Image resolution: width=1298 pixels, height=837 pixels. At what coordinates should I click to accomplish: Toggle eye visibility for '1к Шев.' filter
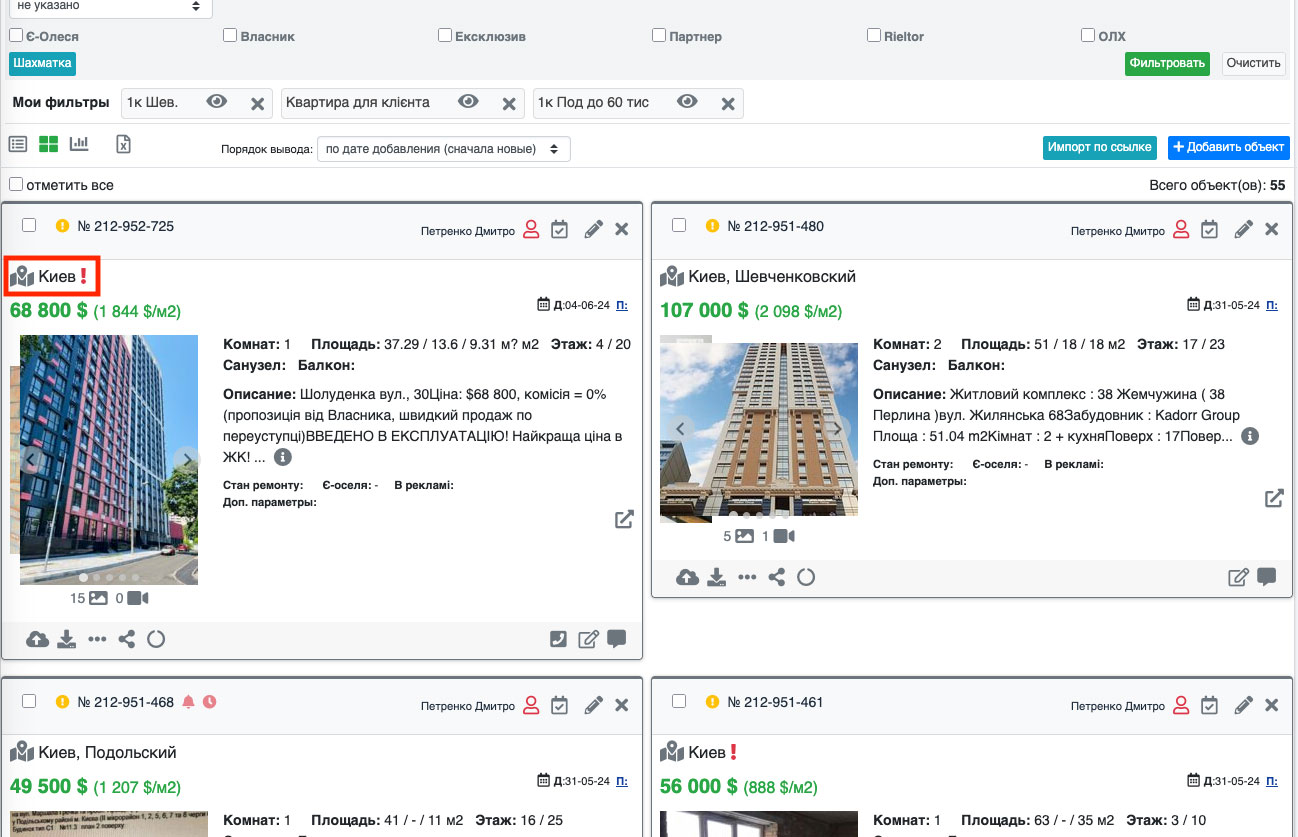click(217, 102)
